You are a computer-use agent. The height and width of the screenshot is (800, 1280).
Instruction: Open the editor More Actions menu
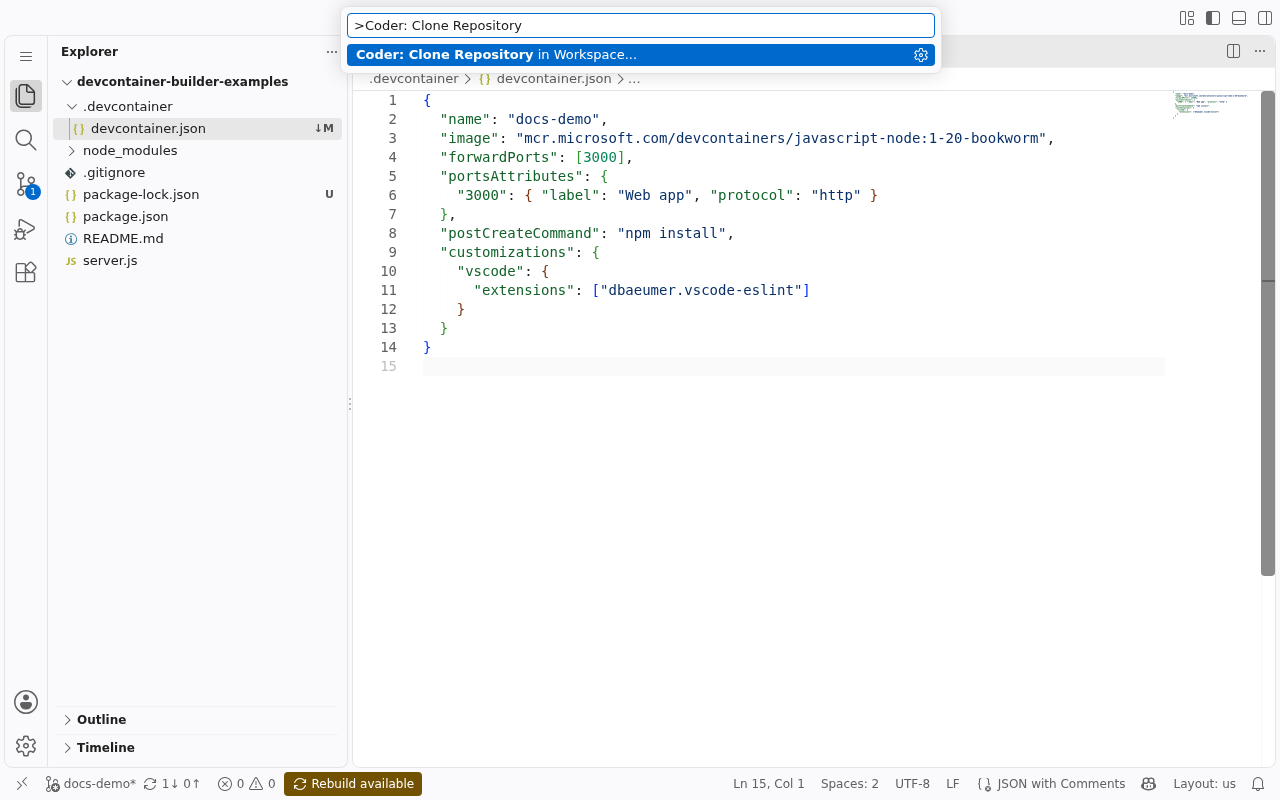pyautogui.click(x=1259, y=51)
